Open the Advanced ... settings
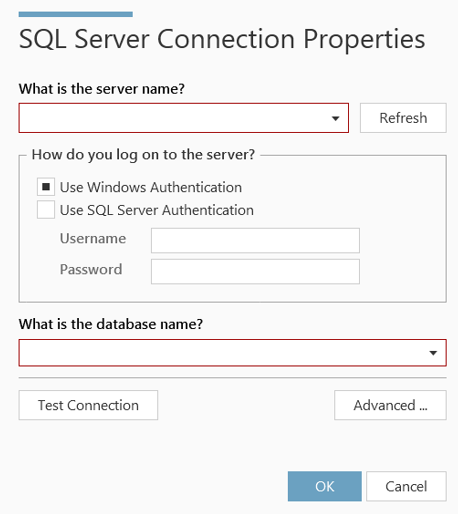This screenshot has height=514, width=458. tap(390, 405)
